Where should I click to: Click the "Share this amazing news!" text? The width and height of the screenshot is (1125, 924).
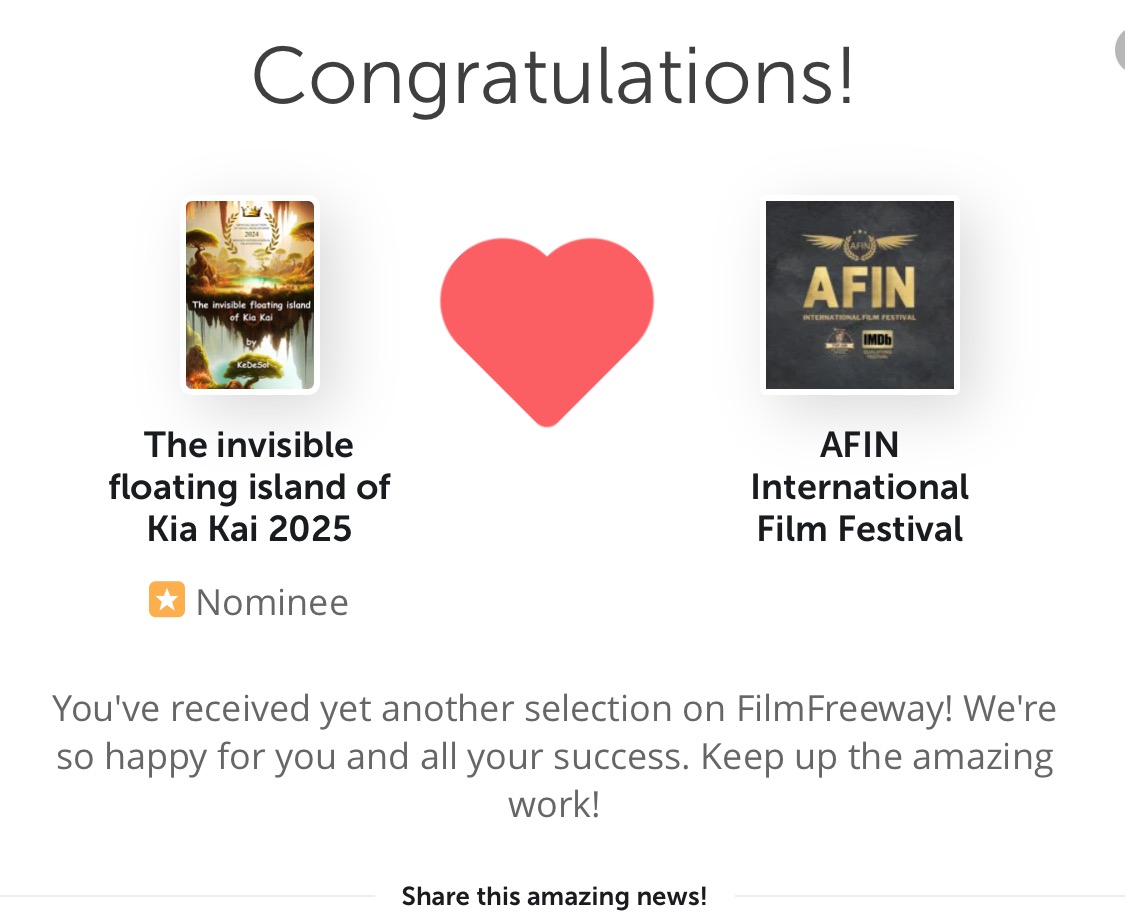[554, 896]
